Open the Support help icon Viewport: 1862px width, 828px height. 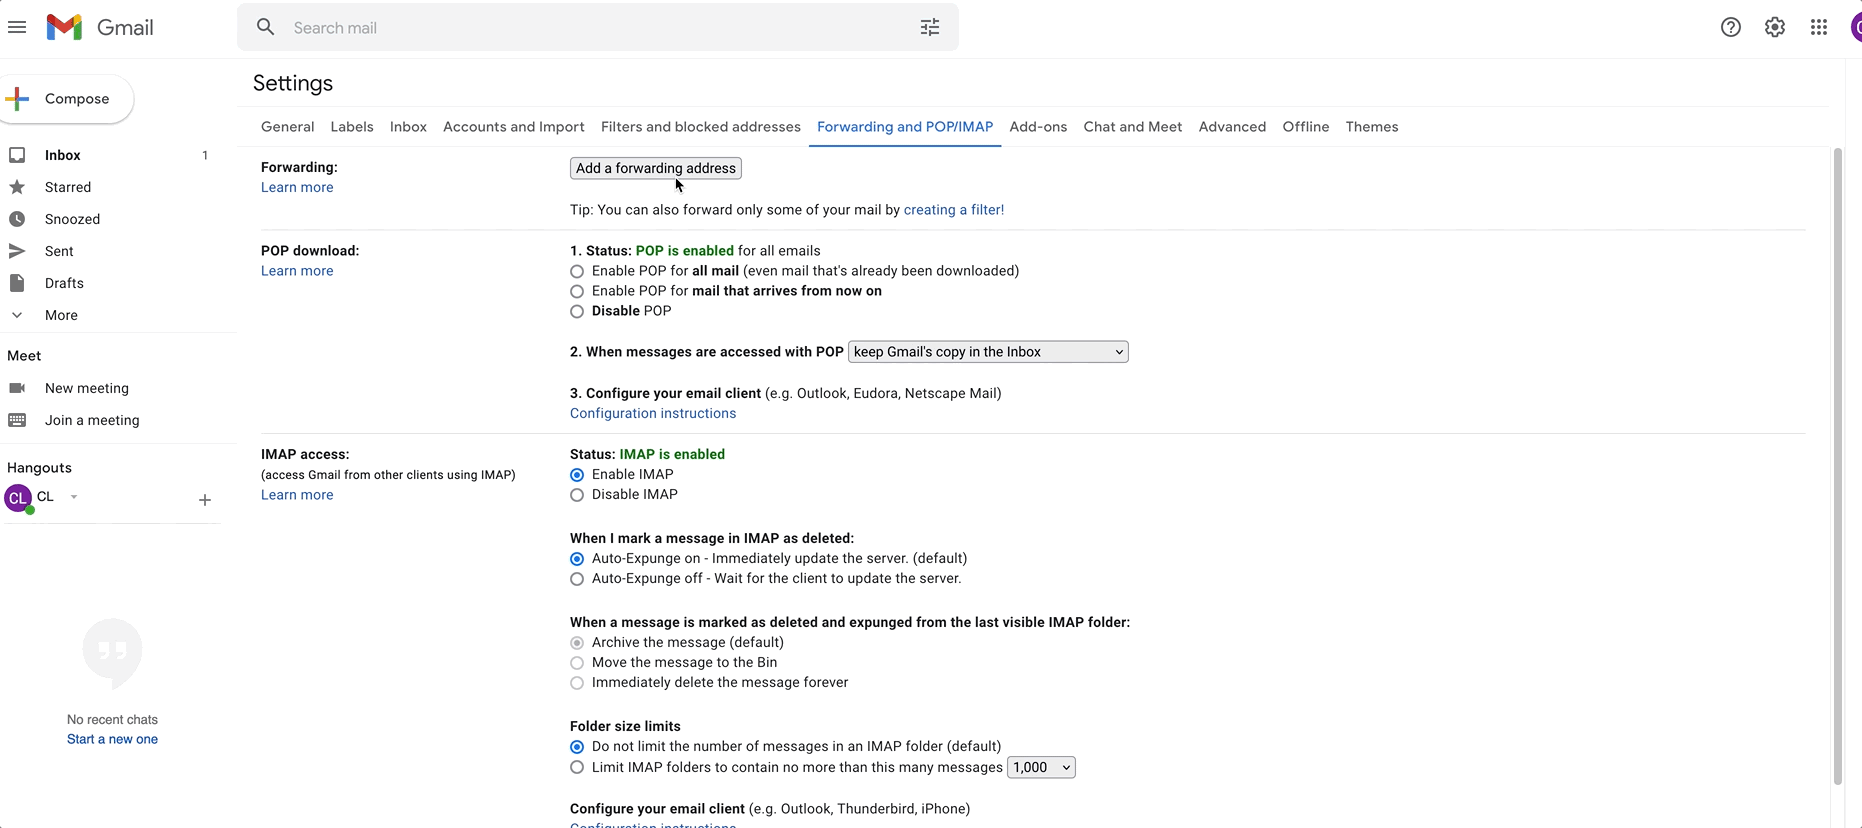pos(1731,27)
